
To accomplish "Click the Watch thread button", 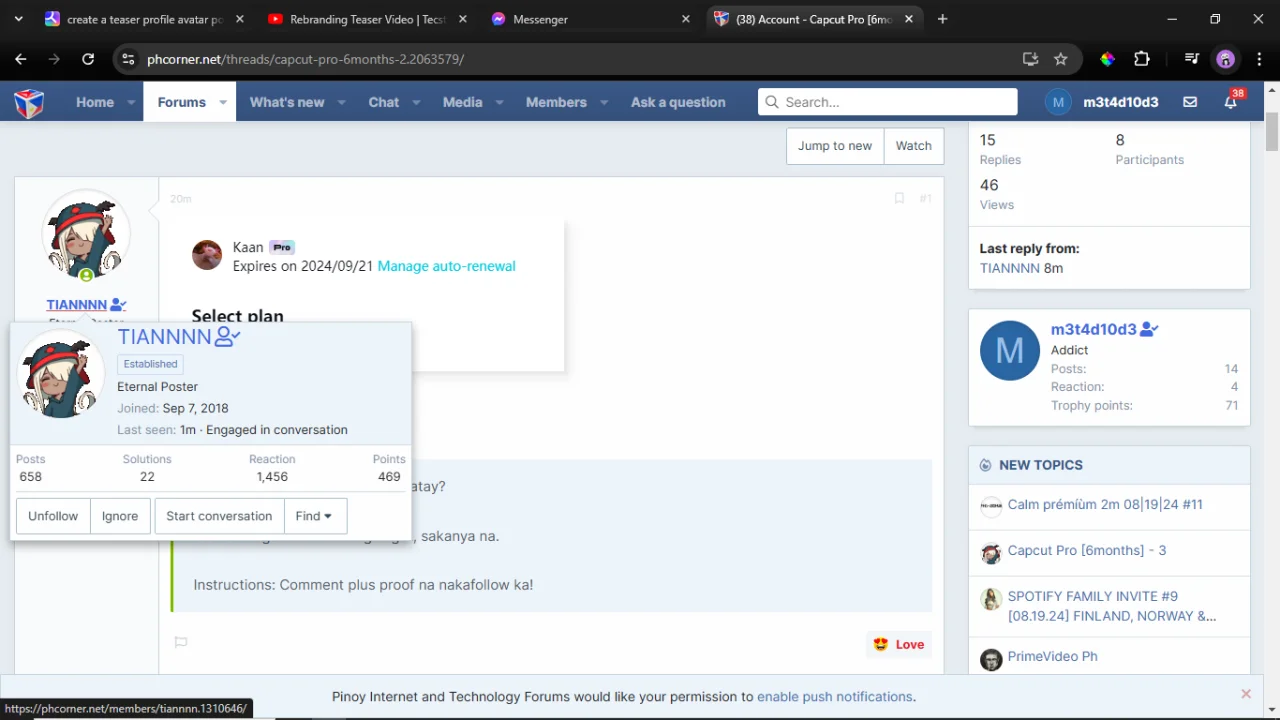I will tap(913, 146).
